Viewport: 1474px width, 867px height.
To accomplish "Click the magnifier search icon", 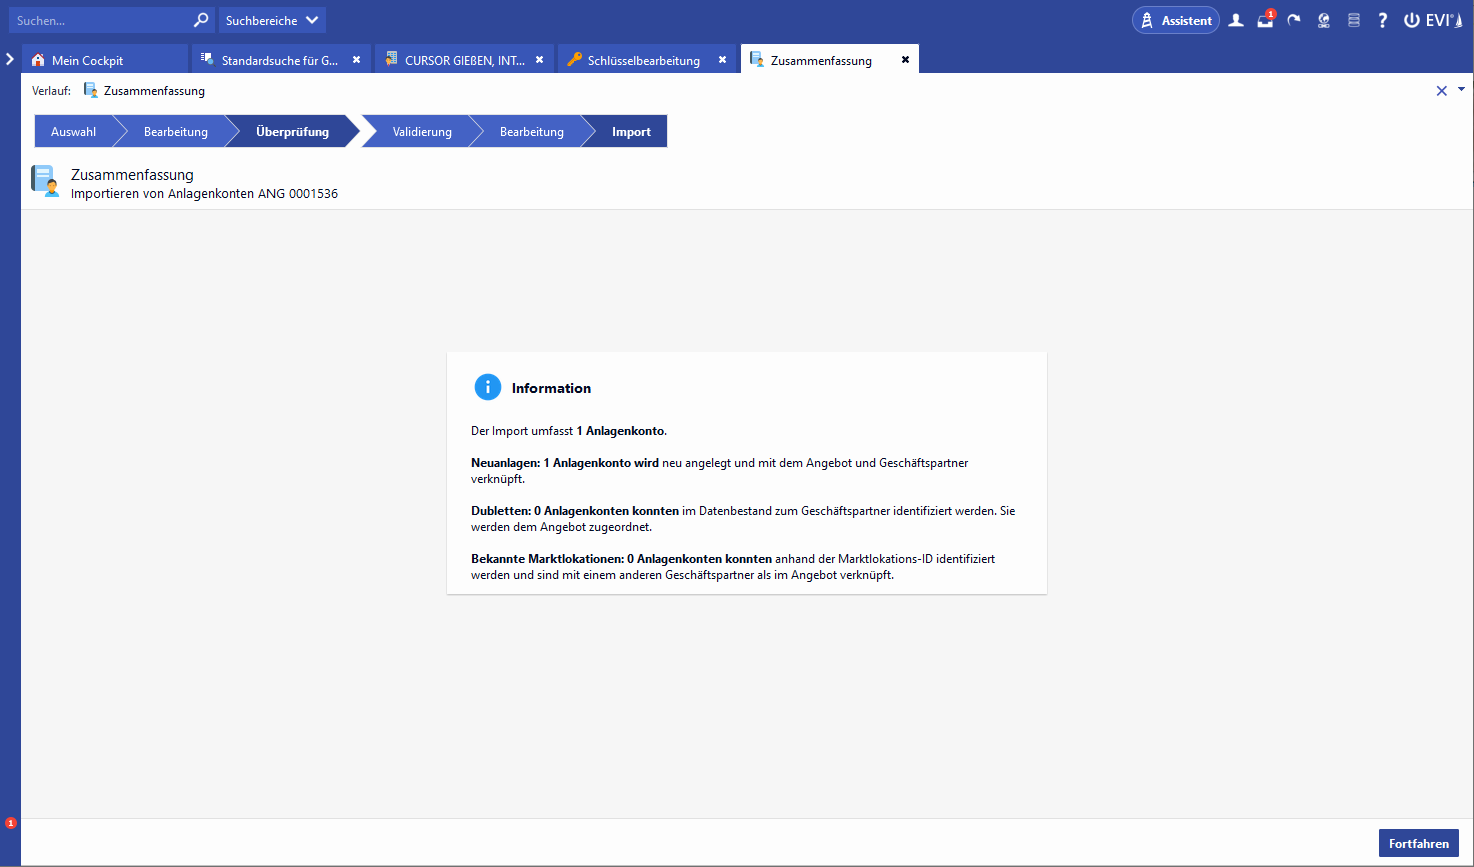I will tap(201, 20).
